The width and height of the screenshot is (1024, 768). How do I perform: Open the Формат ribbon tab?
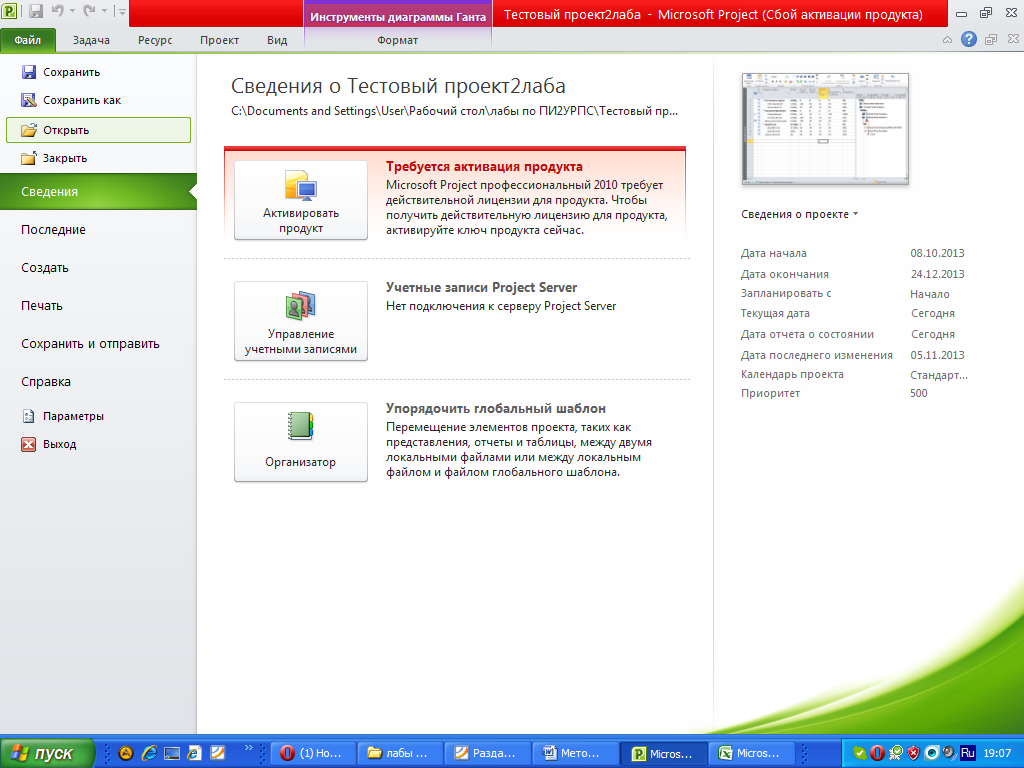[397, 40]
